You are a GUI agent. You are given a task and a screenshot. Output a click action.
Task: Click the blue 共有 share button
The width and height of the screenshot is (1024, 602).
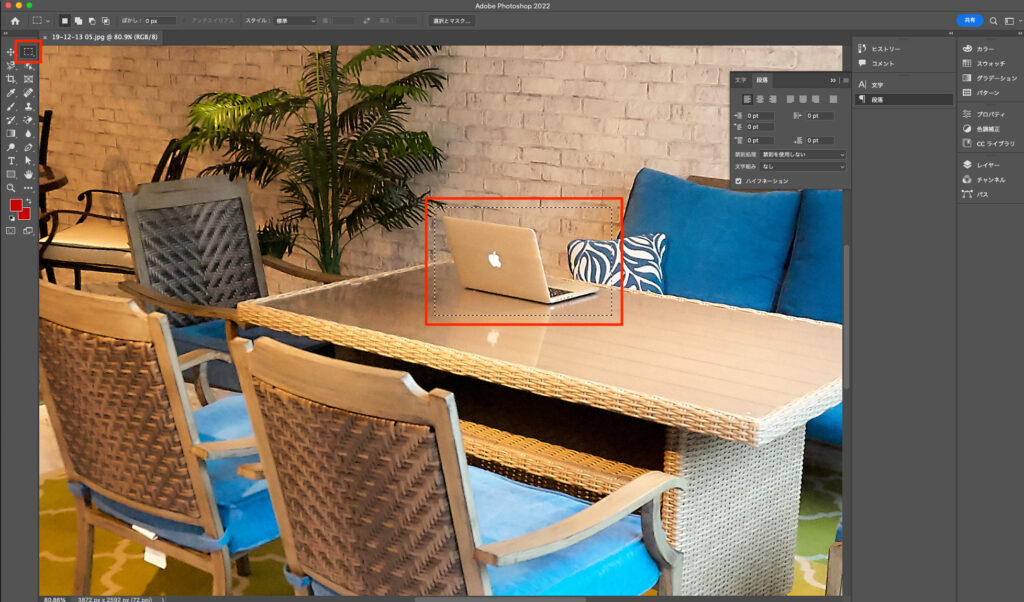969,20
